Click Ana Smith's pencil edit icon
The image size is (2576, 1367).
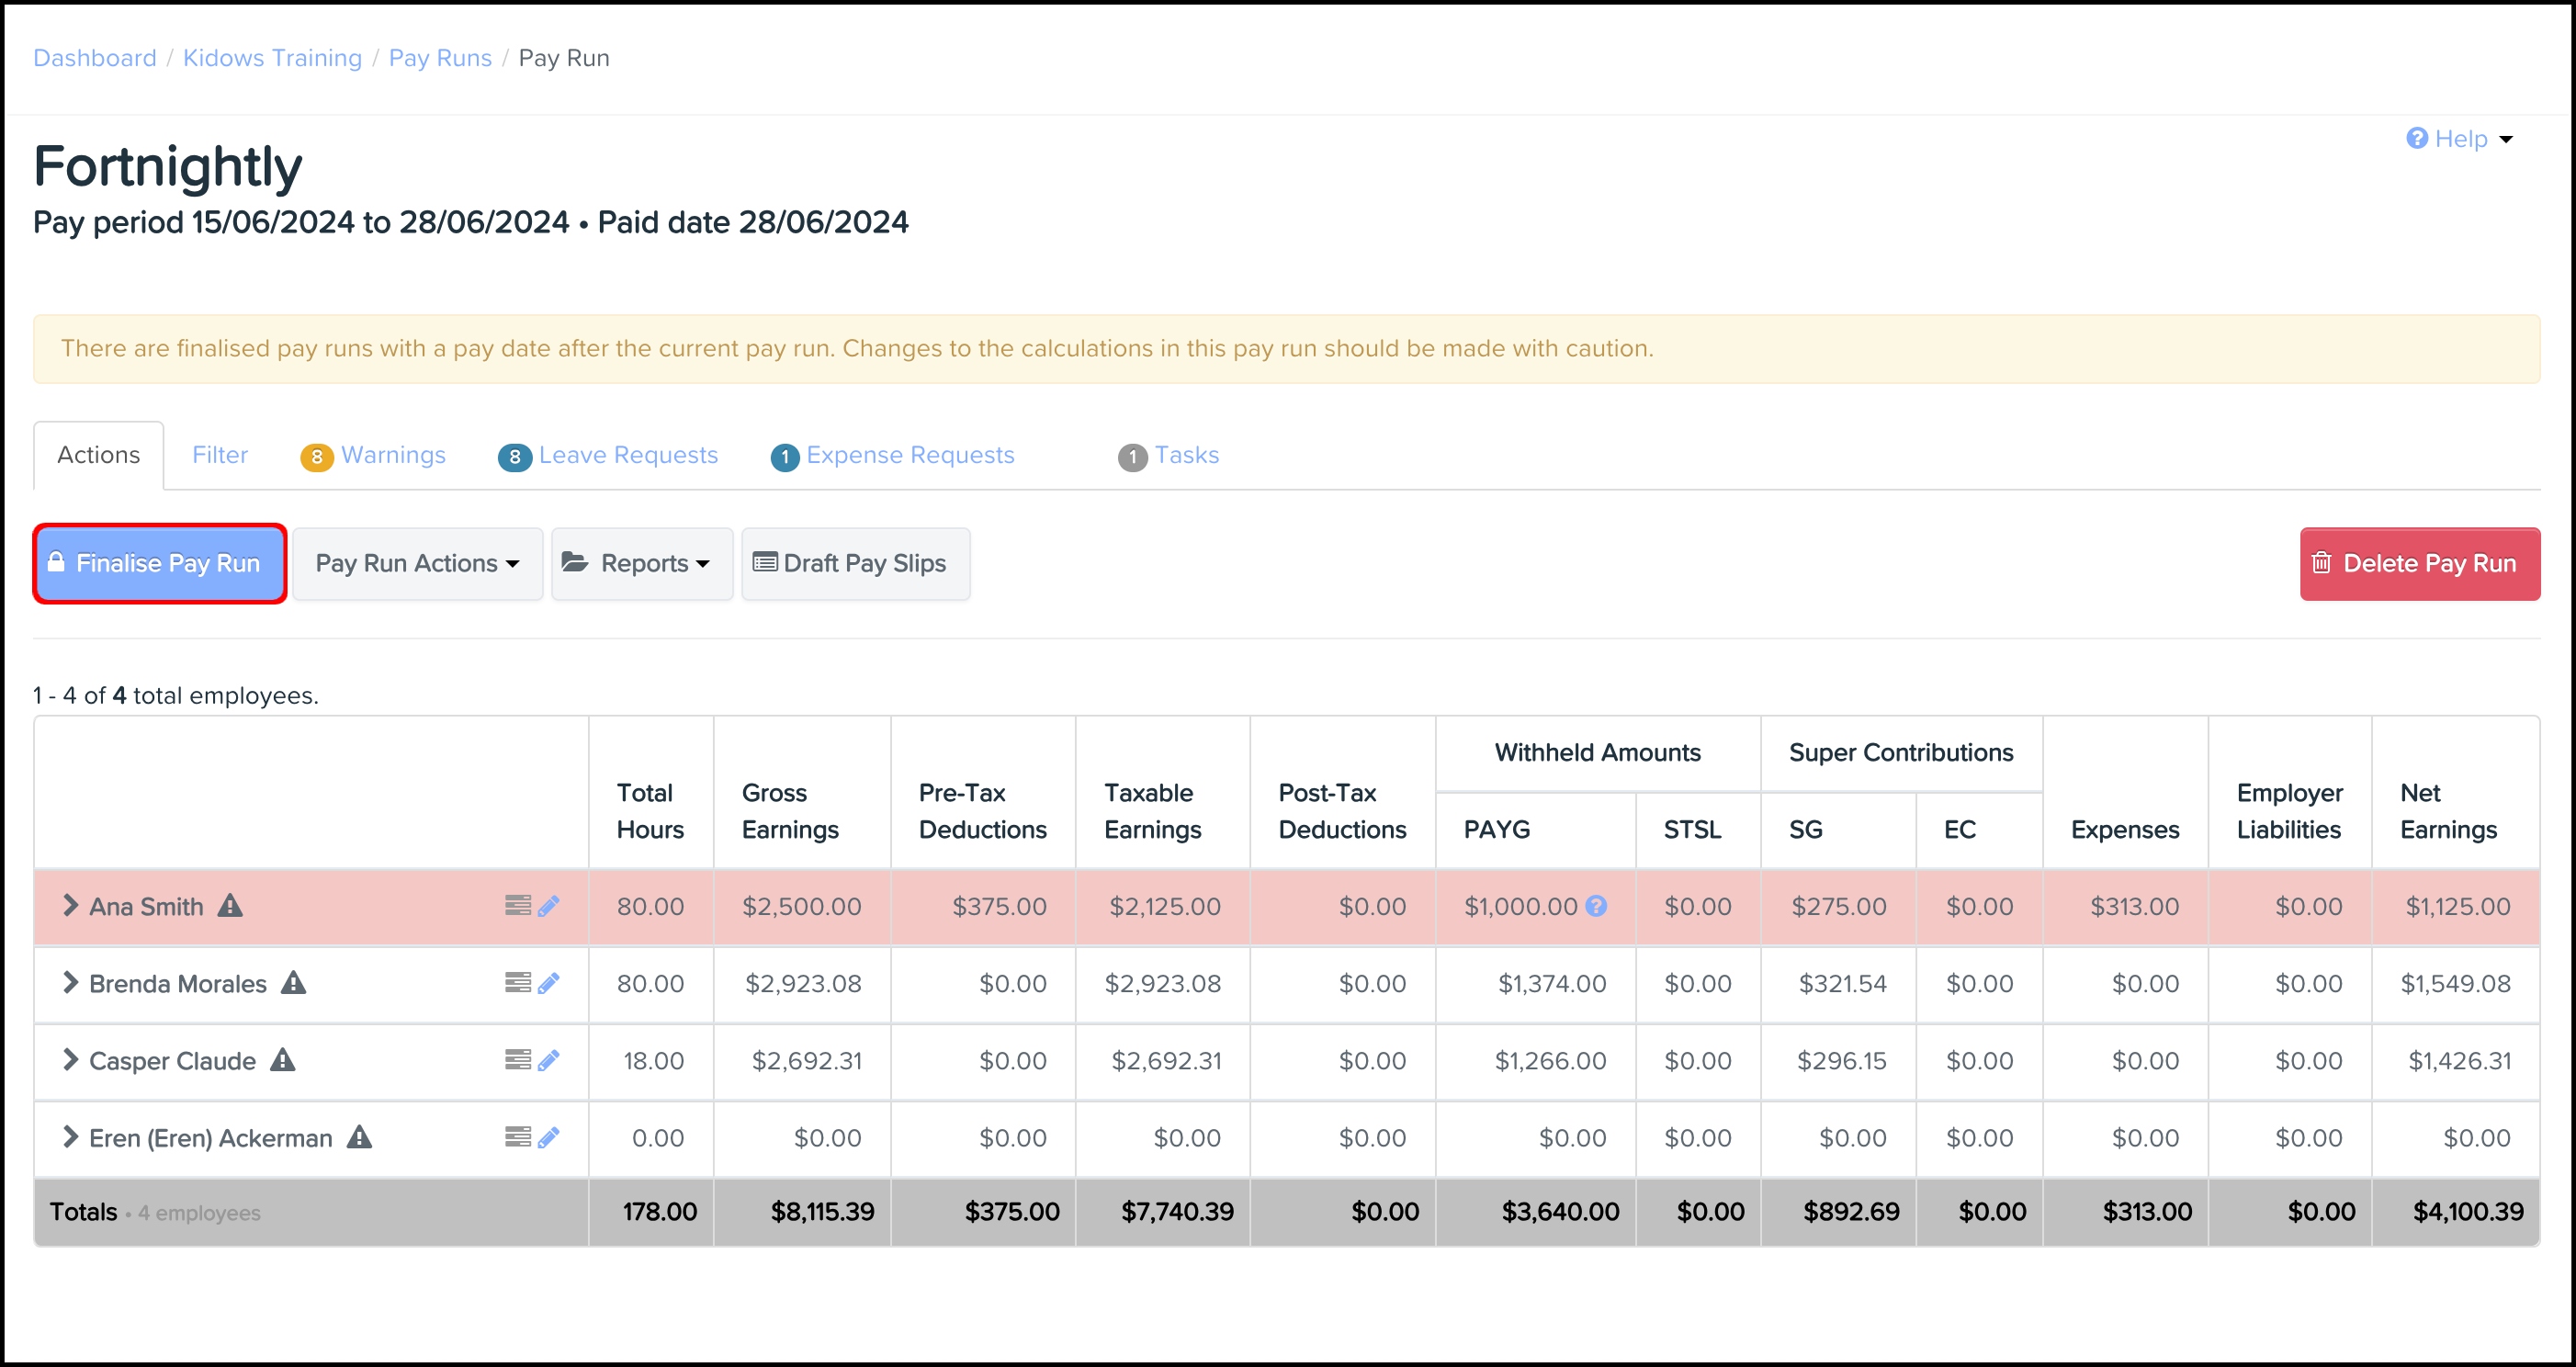[x=548, y=906]
